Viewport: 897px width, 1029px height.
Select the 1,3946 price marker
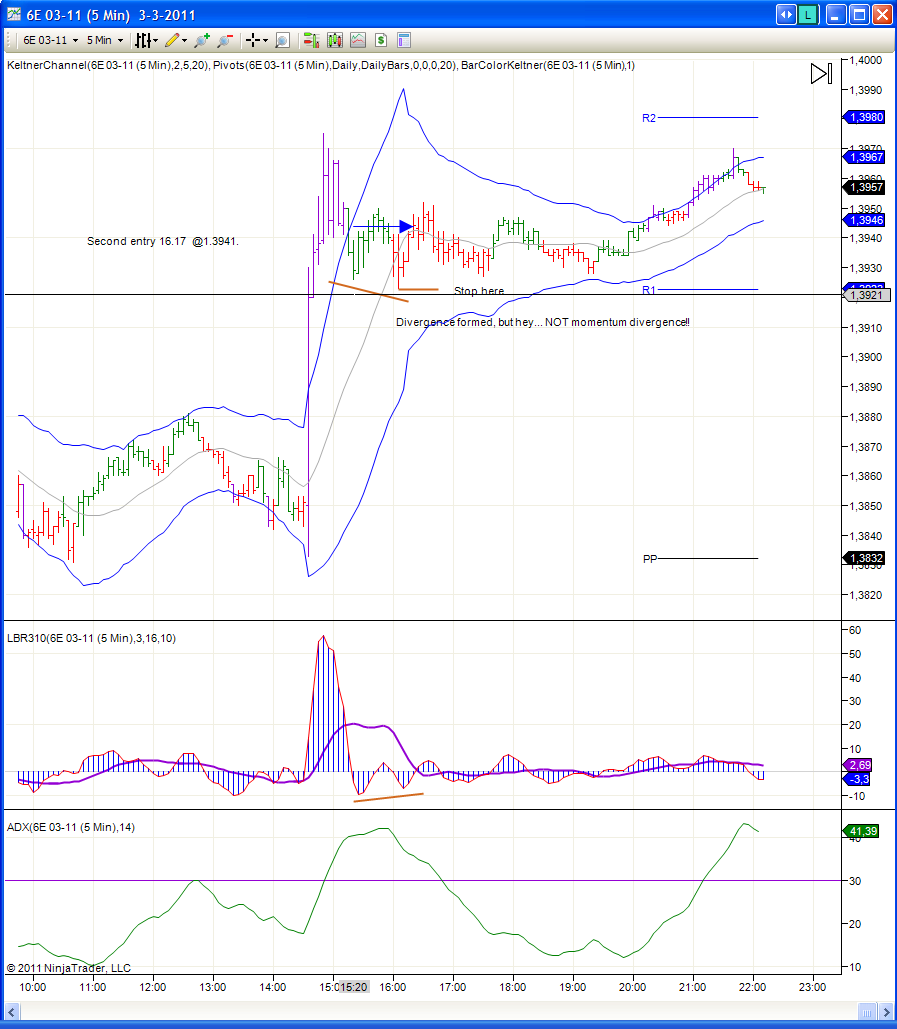(x=864, y=220)
